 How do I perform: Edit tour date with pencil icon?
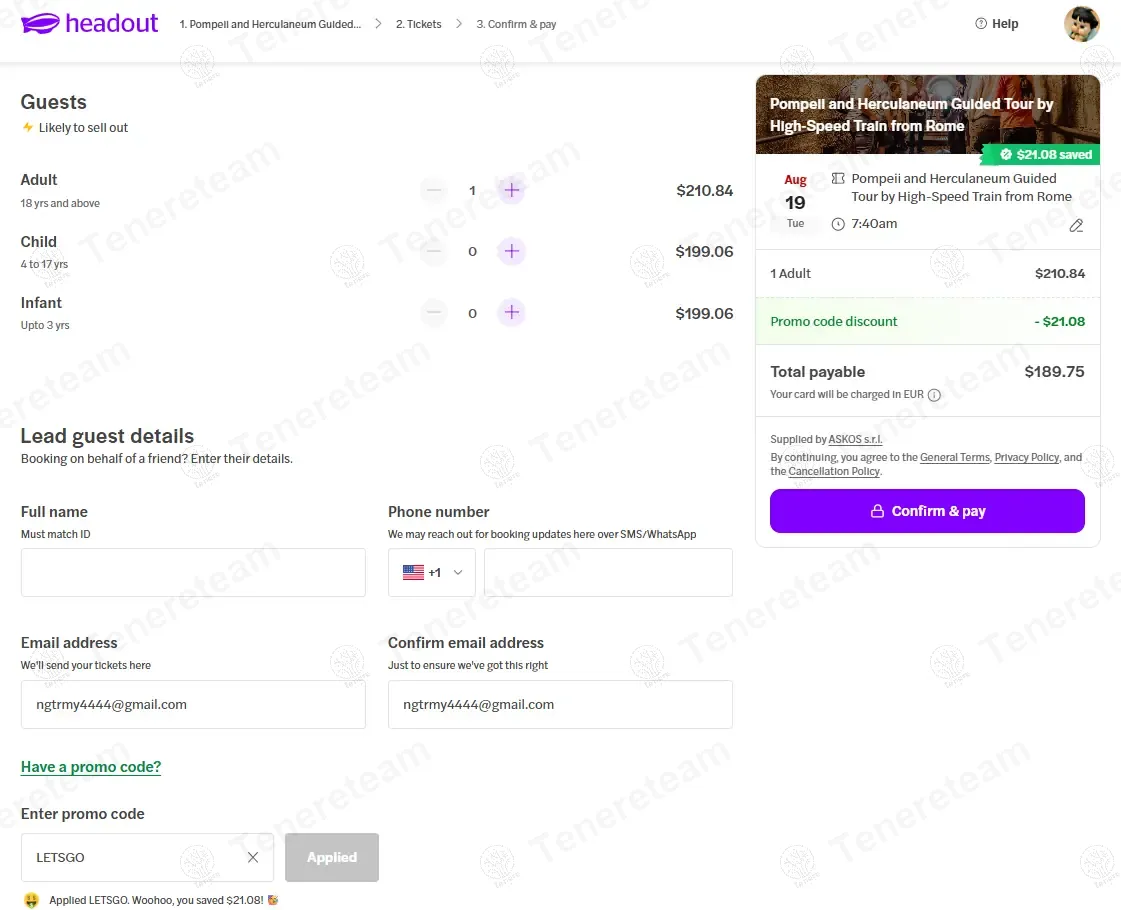point(1076,226)
